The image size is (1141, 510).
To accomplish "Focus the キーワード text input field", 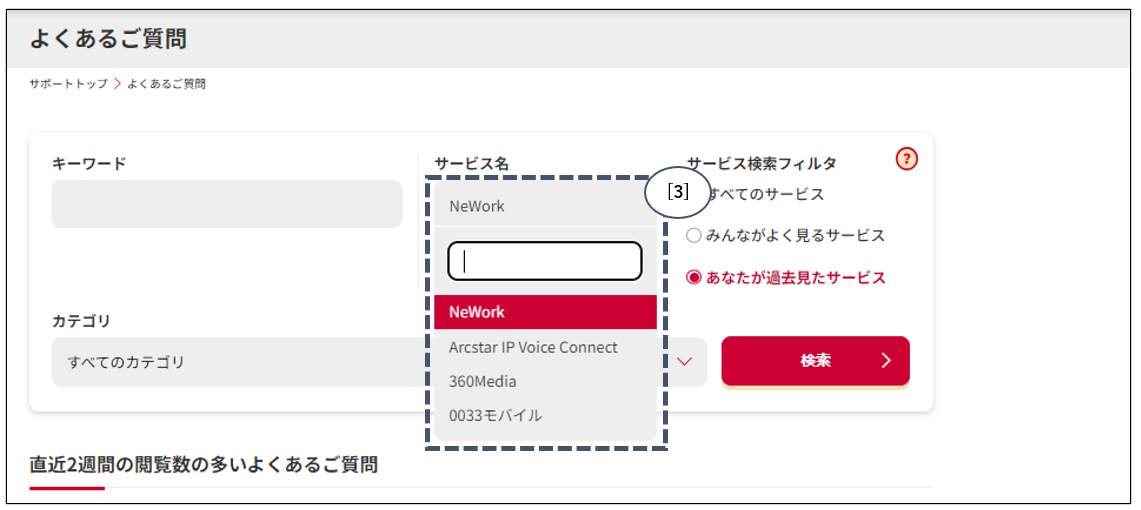I will (x=227, y=204).
